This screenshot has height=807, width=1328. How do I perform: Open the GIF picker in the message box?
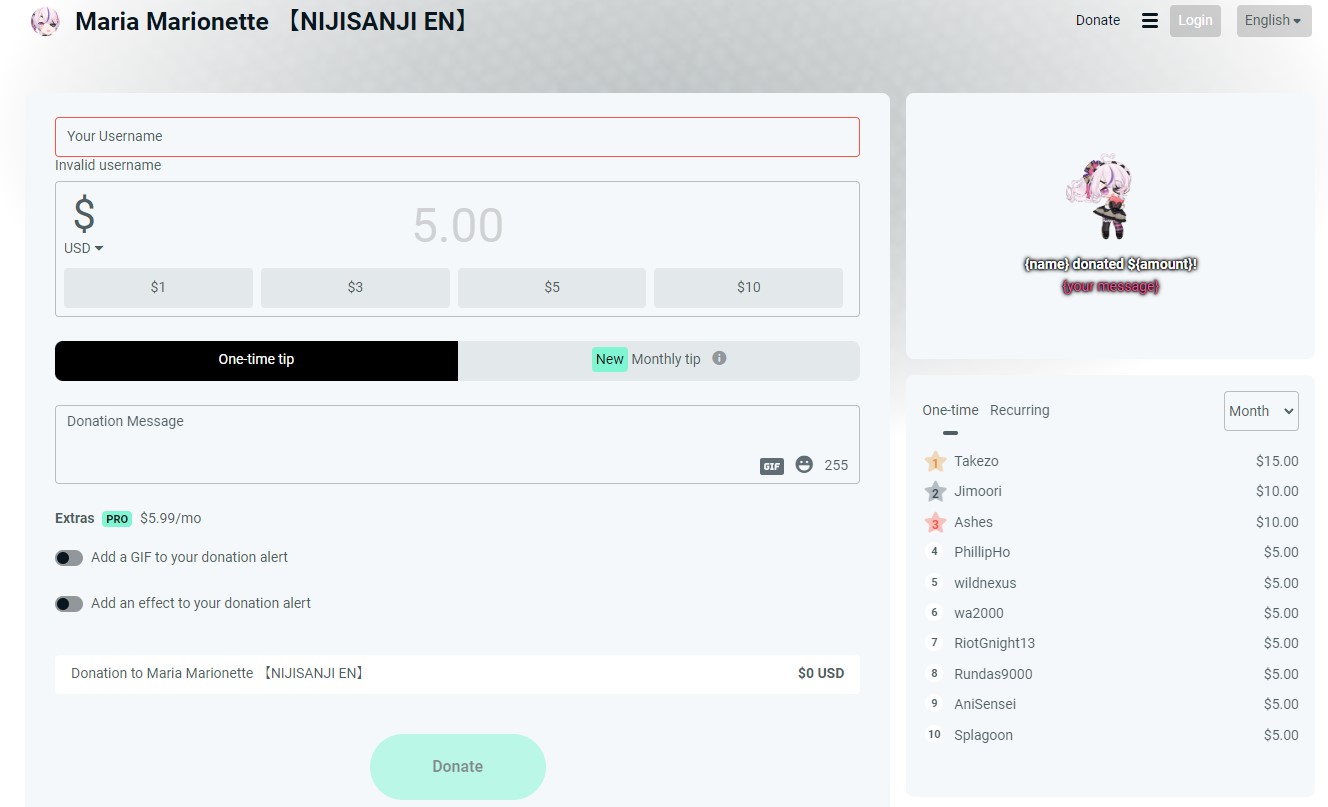772,466
